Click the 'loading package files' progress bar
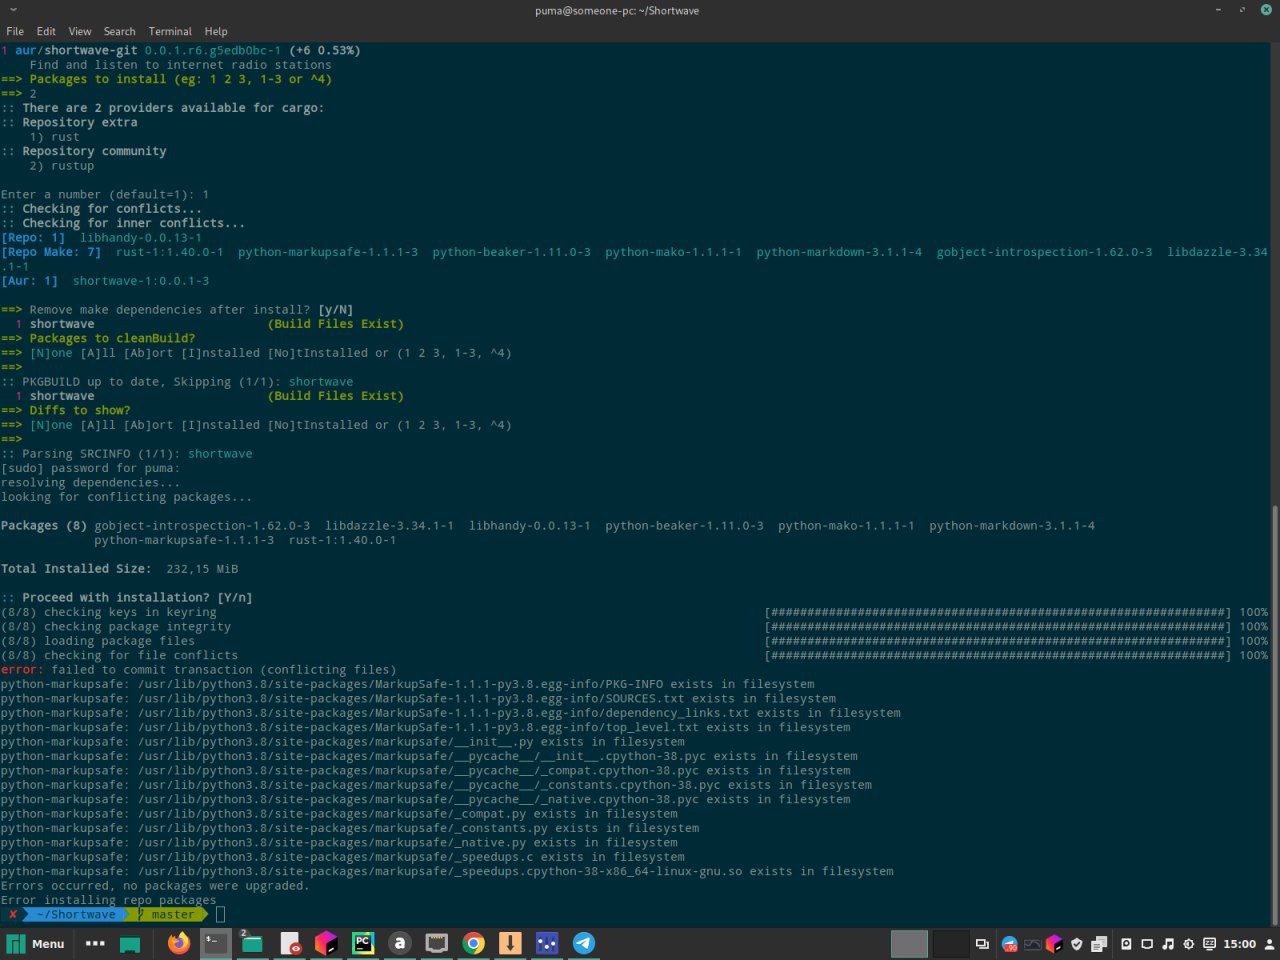Viewport: 1280px width, 960px height. pos(997,642)
